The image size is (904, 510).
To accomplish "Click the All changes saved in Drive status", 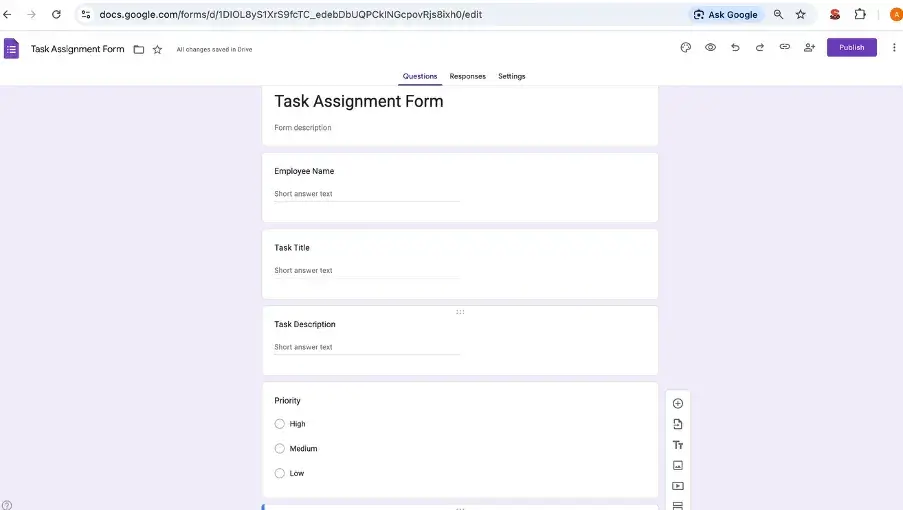I will point(214,50).
